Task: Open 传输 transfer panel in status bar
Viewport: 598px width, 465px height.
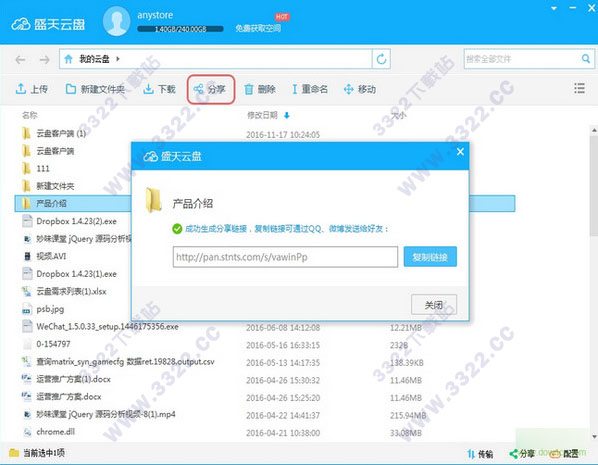Action: [x=480, y=454]
